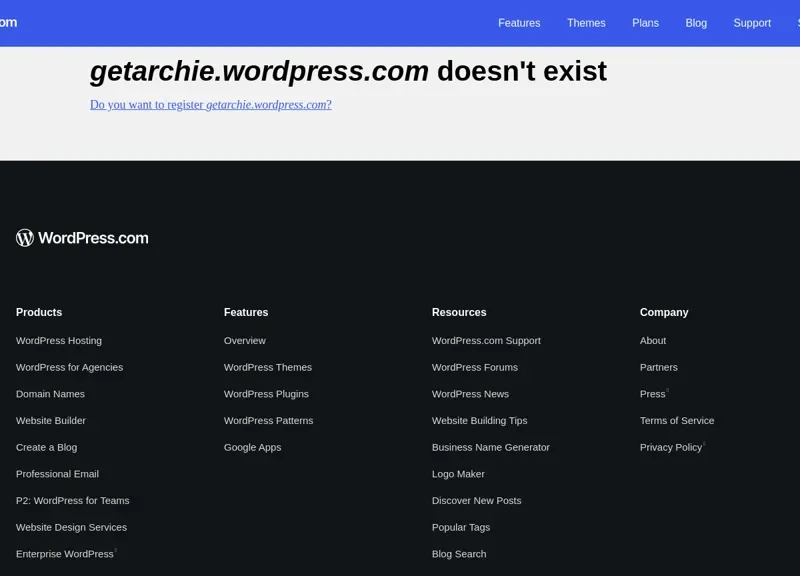Launch Business Name Generator link
Image resolution: width=800 pixels, height=576 pixels.
click(490, 447)
